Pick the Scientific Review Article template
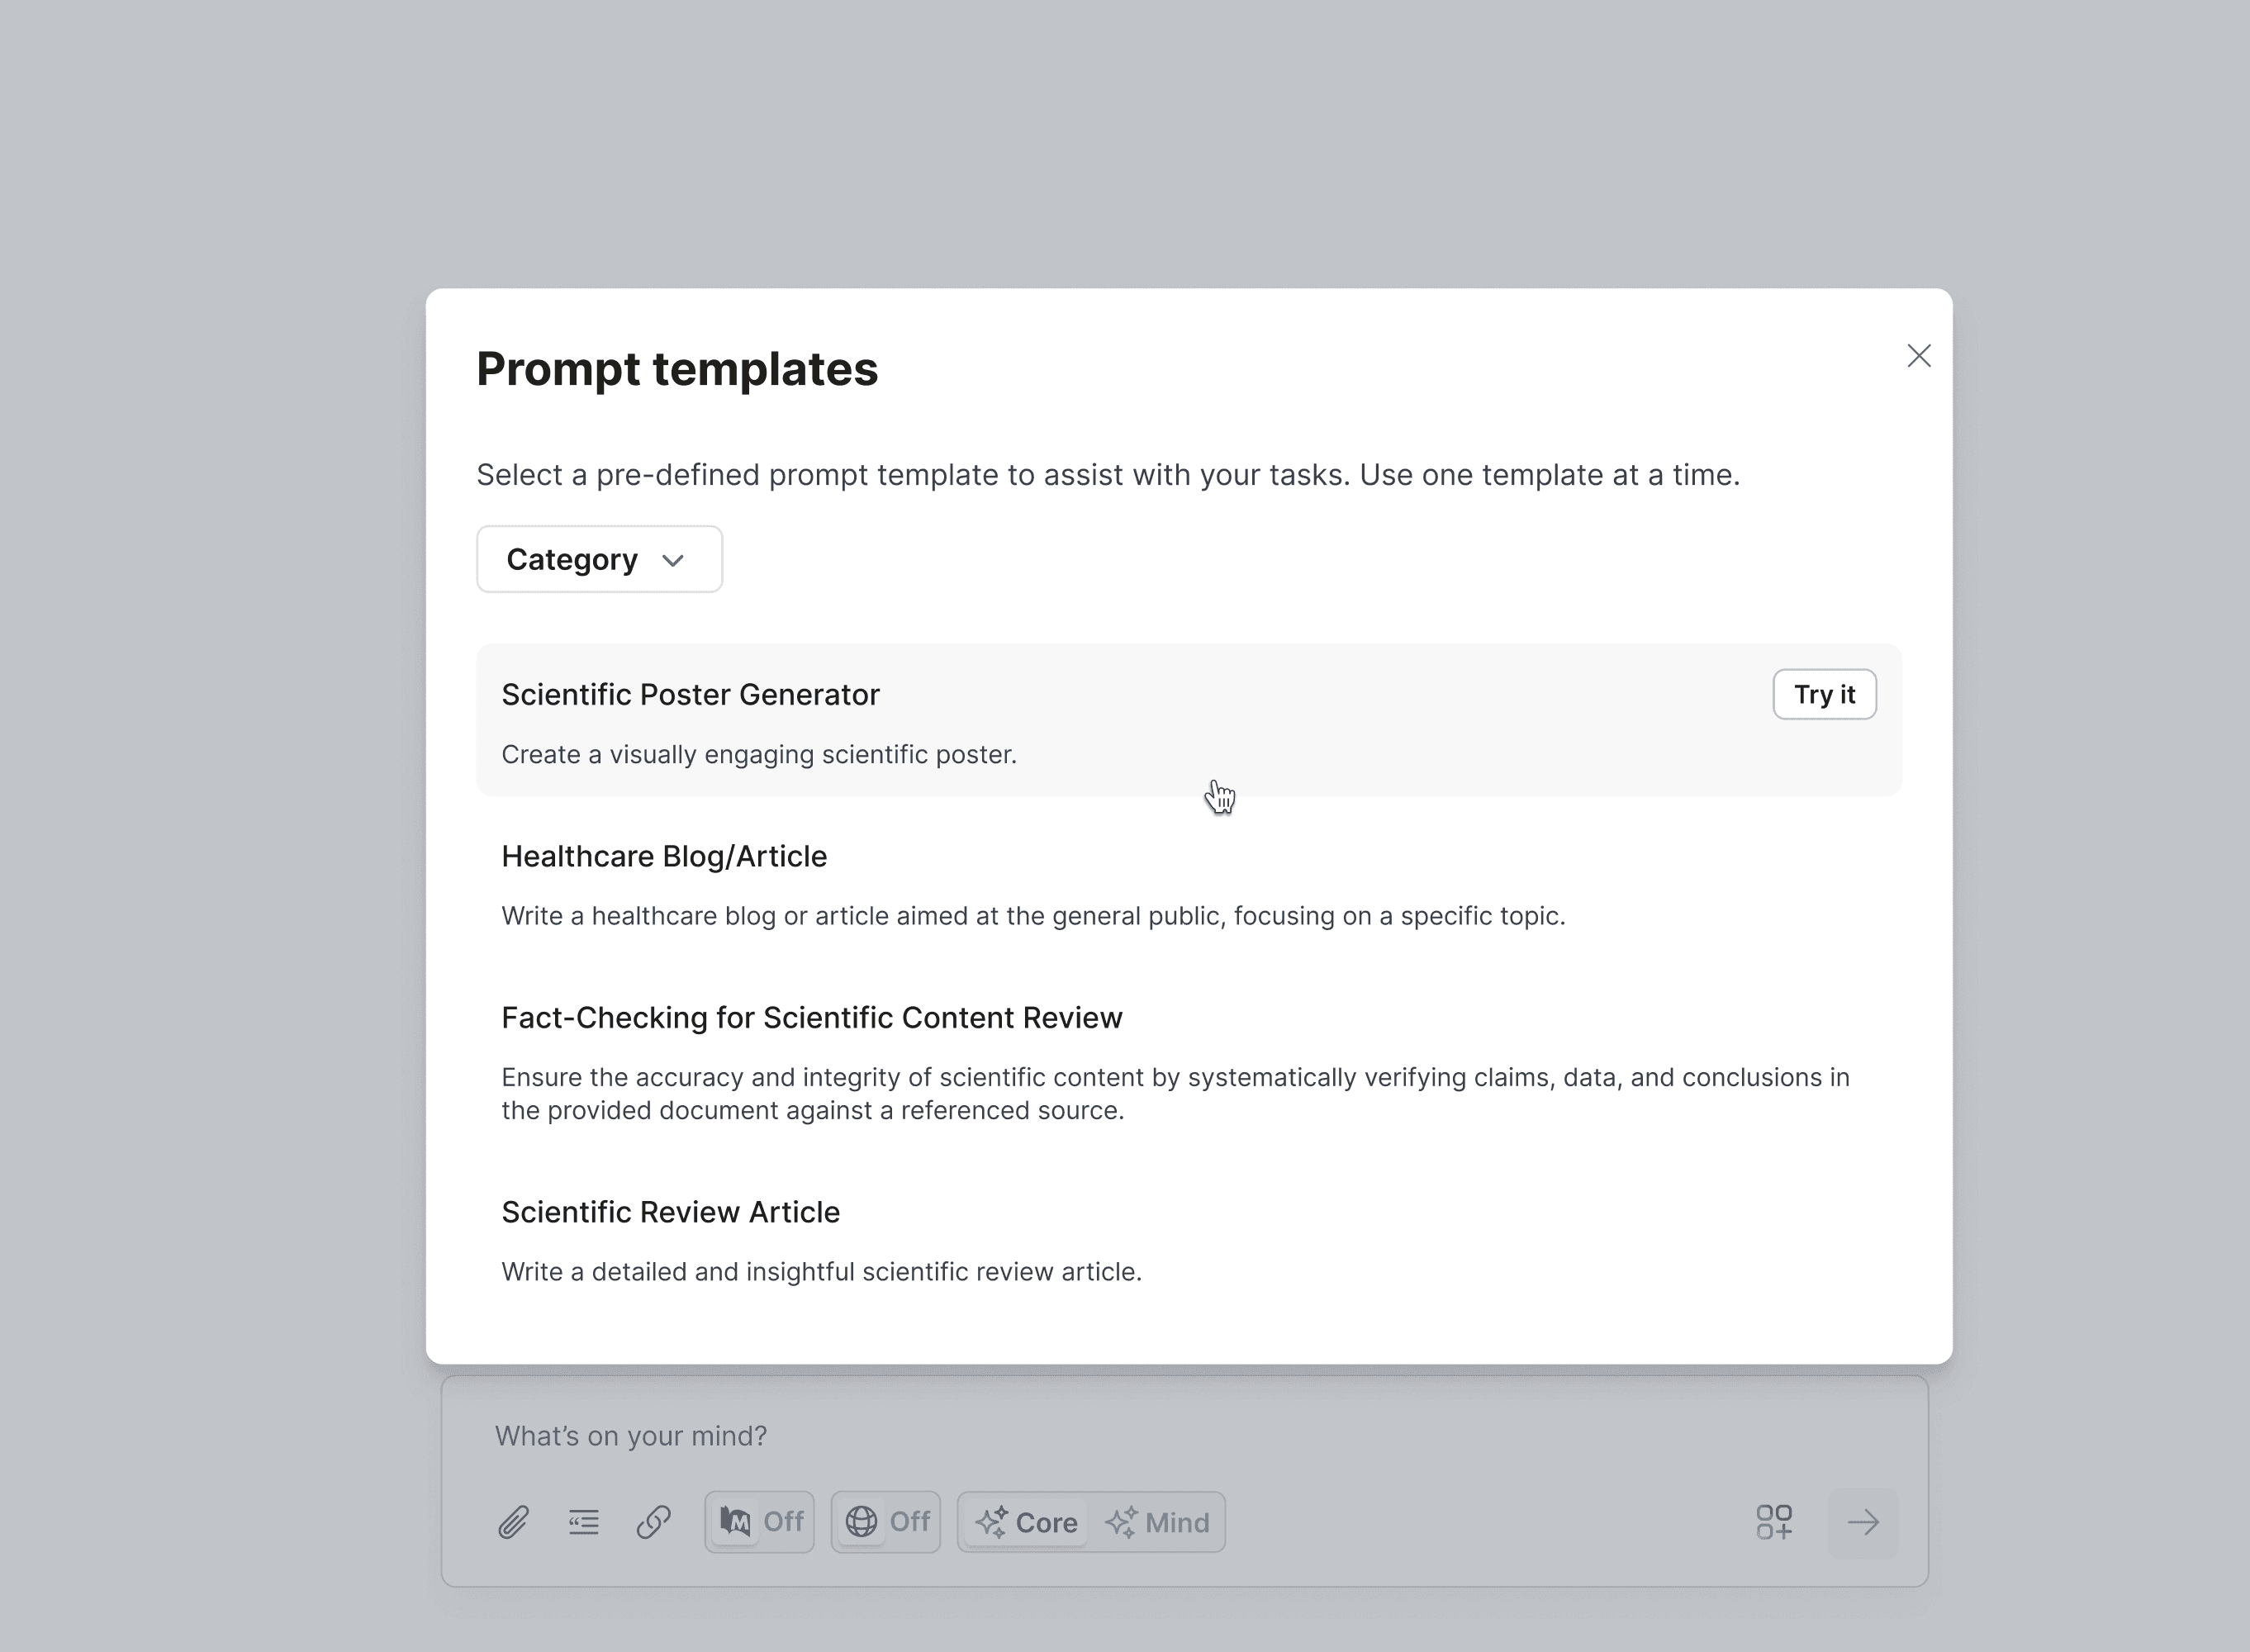2250x1652 pixels. coord(670,1212)
